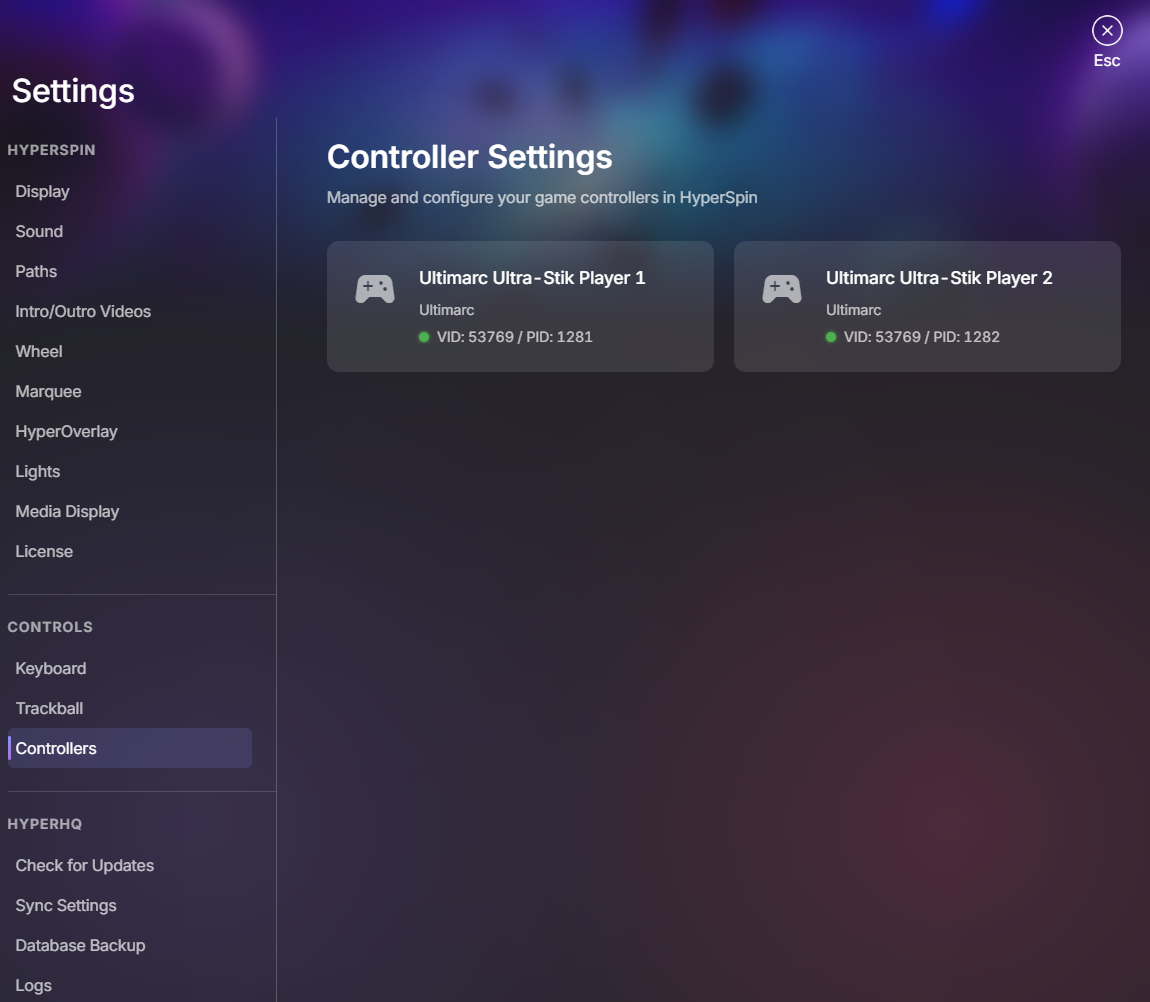
Task: Click the Esc close icon
Action: coord(1106,31)
